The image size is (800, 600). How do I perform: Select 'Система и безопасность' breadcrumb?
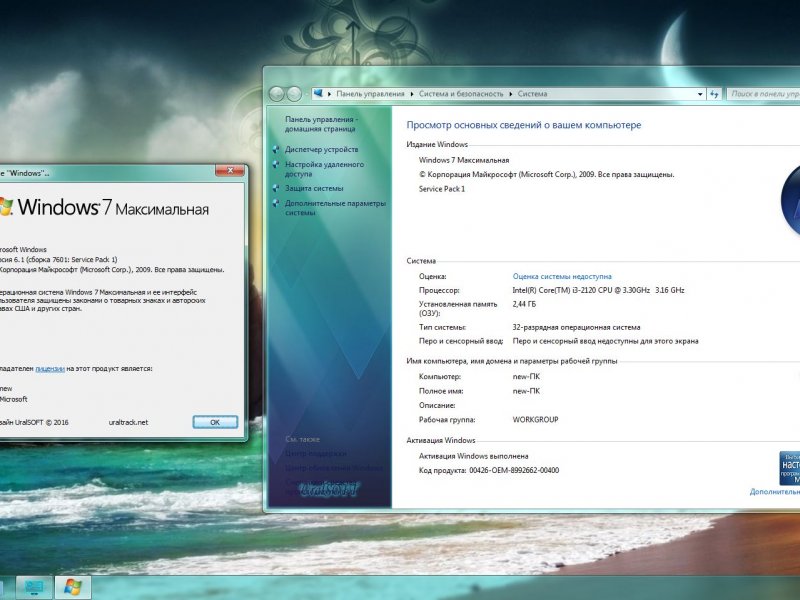[461, 94]
